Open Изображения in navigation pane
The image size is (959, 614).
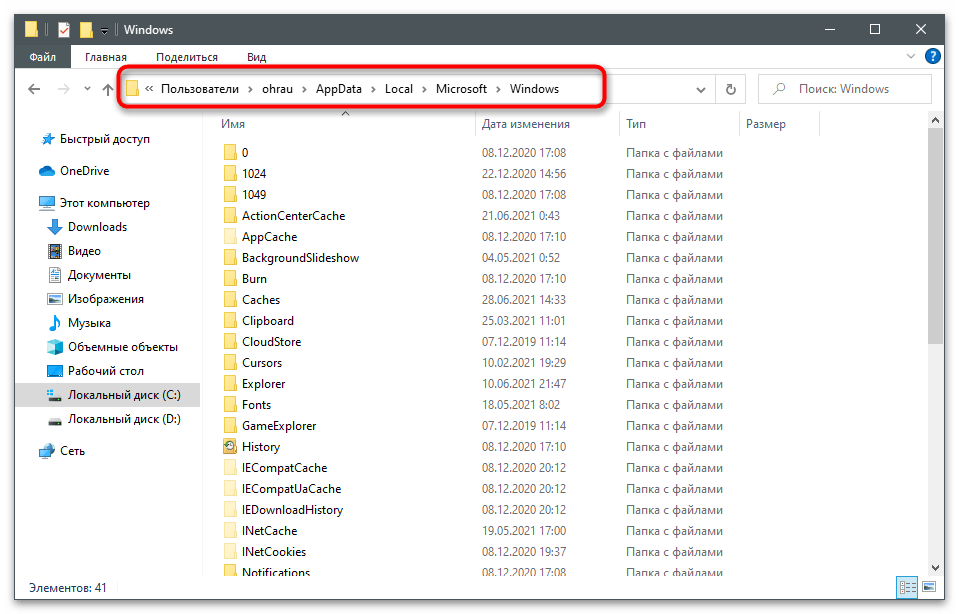point(105,299)
